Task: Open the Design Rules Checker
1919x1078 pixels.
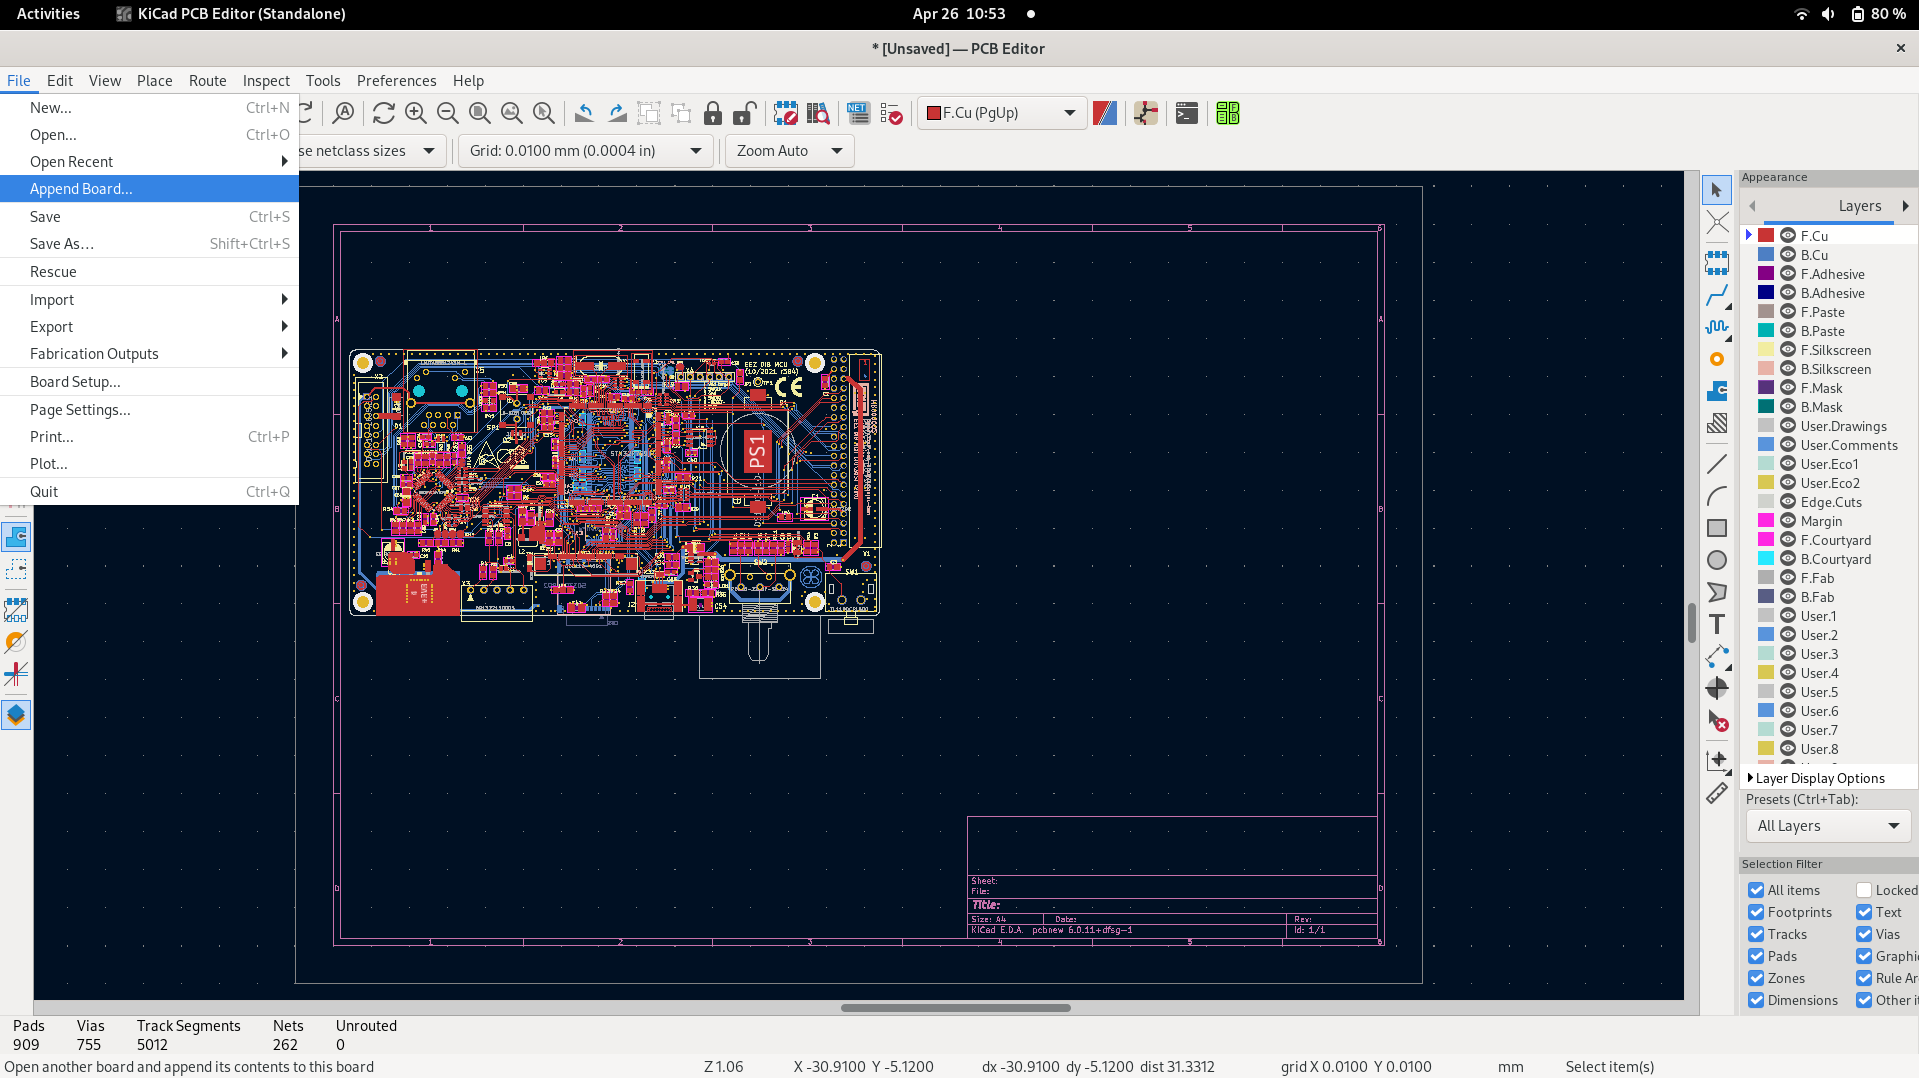Action: (x=890, y=114)
